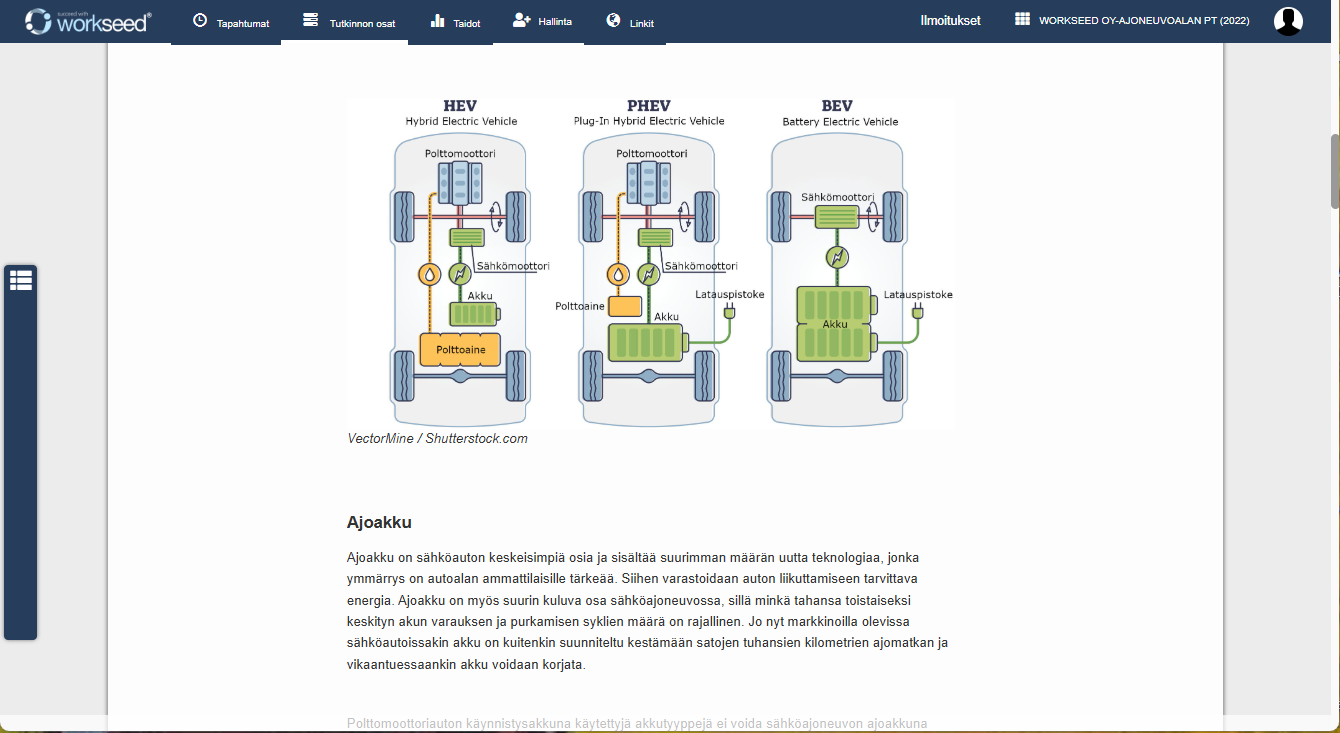Image resolution: width=1340 pixels, height=733 pixels.
Task: Open Ilmoitukset notifications
Action: (950, 21)
